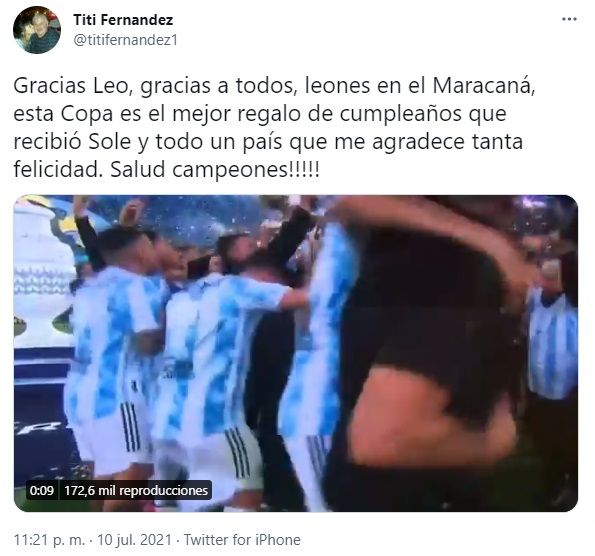Screen dimensions: 595x556
Task: Open the Twitter for iPhone source link
Action: tap(242, 540)
